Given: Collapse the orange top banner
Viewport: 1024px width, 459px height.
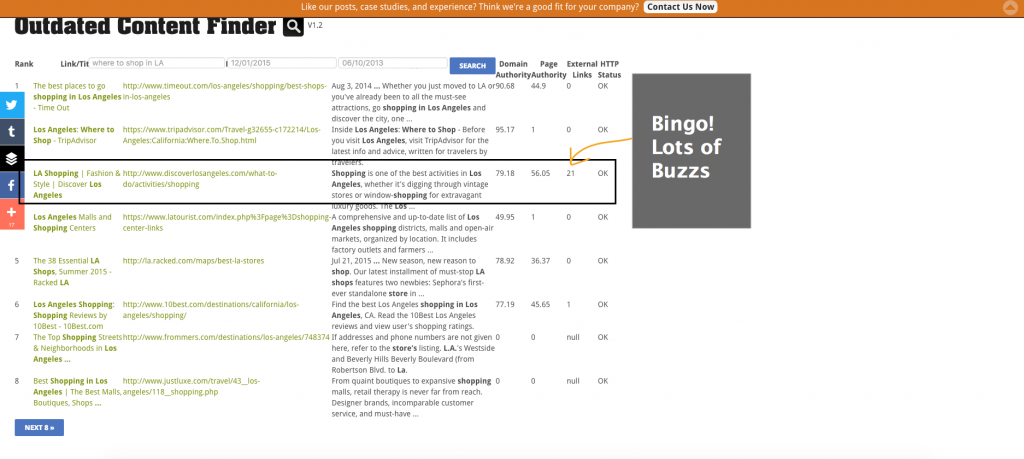Looking at the screenshot, I should (1009, 8).
